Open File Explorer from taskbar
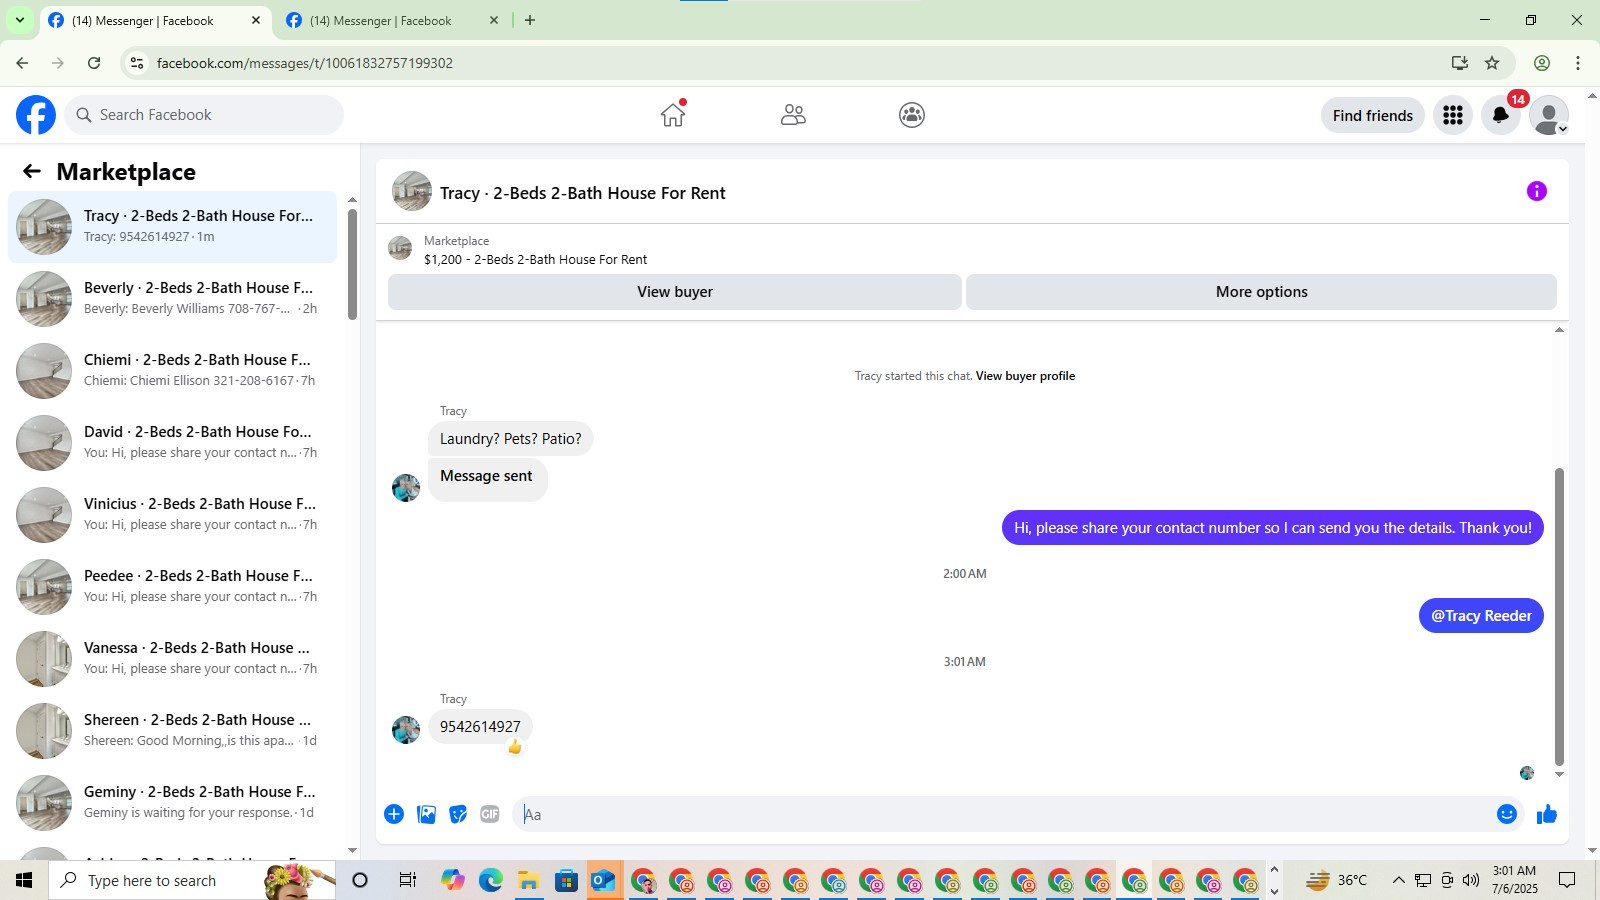Screen dimensions: 1600x900 529,880
